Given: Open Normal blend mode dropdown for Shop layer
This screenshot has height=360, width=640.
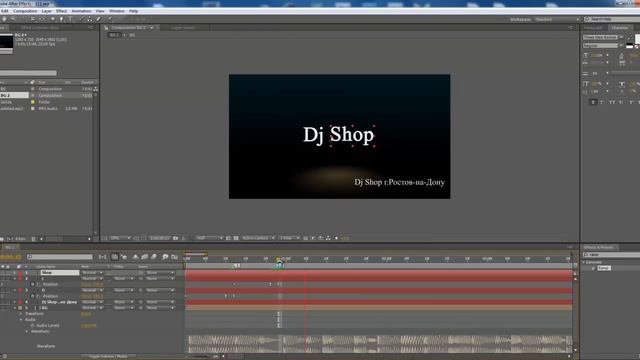Looking at the screenshot, I should coord(92,272).
